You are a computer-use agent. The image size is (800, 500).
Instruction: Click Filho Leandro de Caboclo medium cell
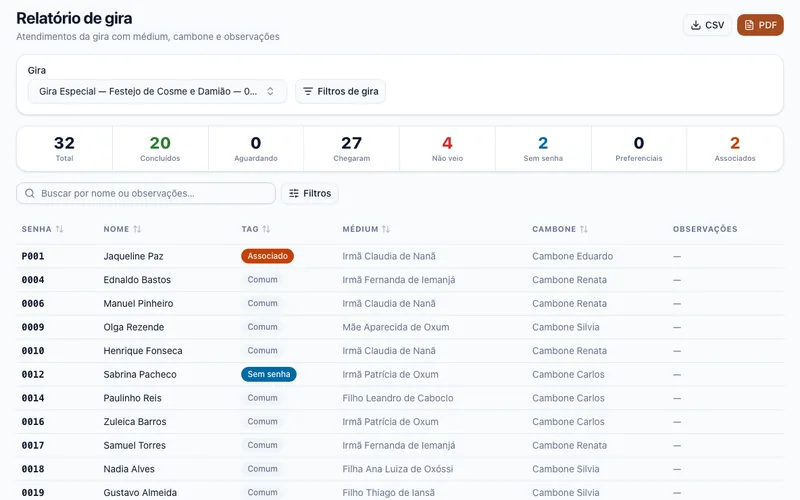click(x=397, y=398)
